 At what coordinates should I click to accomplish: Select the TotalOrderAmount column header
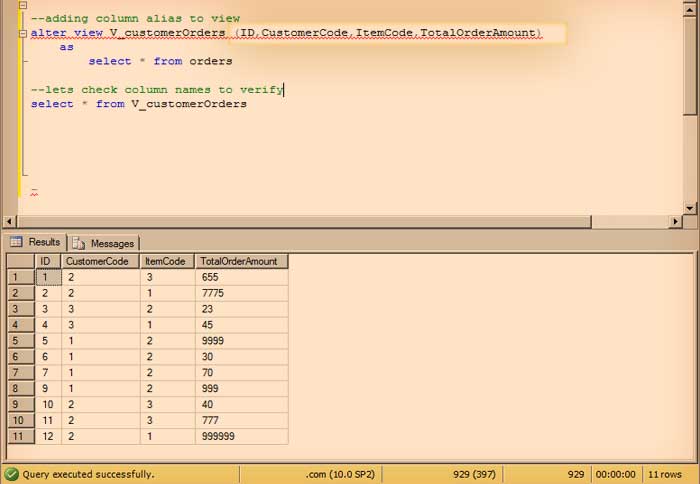pyautogui.click(x=242, y=261)
